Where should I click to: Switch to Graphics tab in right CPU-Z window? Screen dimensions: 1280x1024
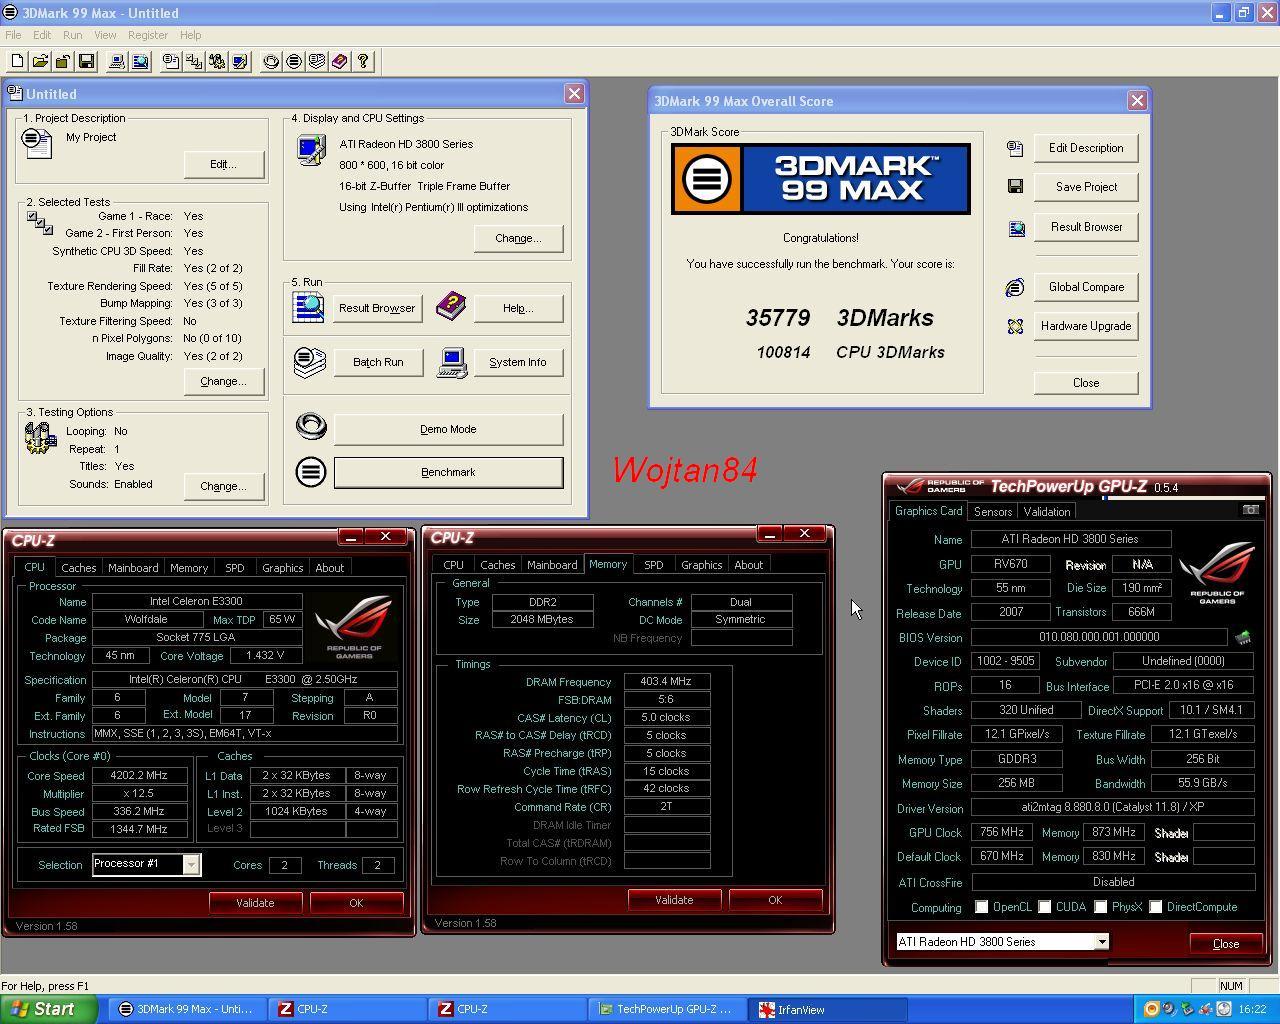click(701, 565)
